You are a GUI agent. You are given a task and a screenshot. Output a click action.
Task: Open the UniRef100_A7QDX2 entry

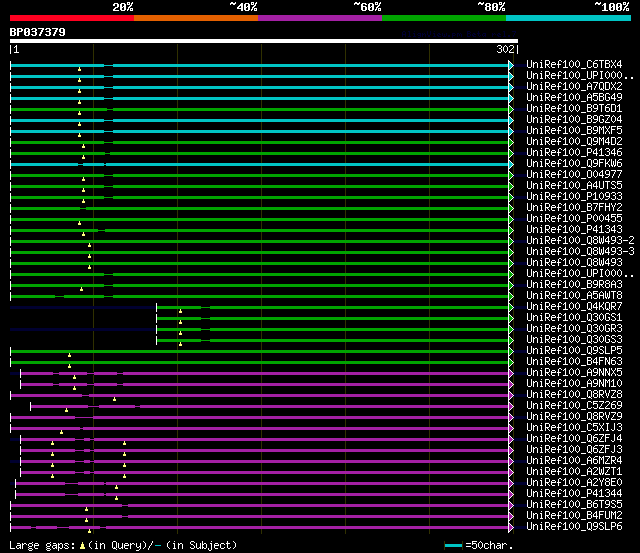click(x=574, y=87)
